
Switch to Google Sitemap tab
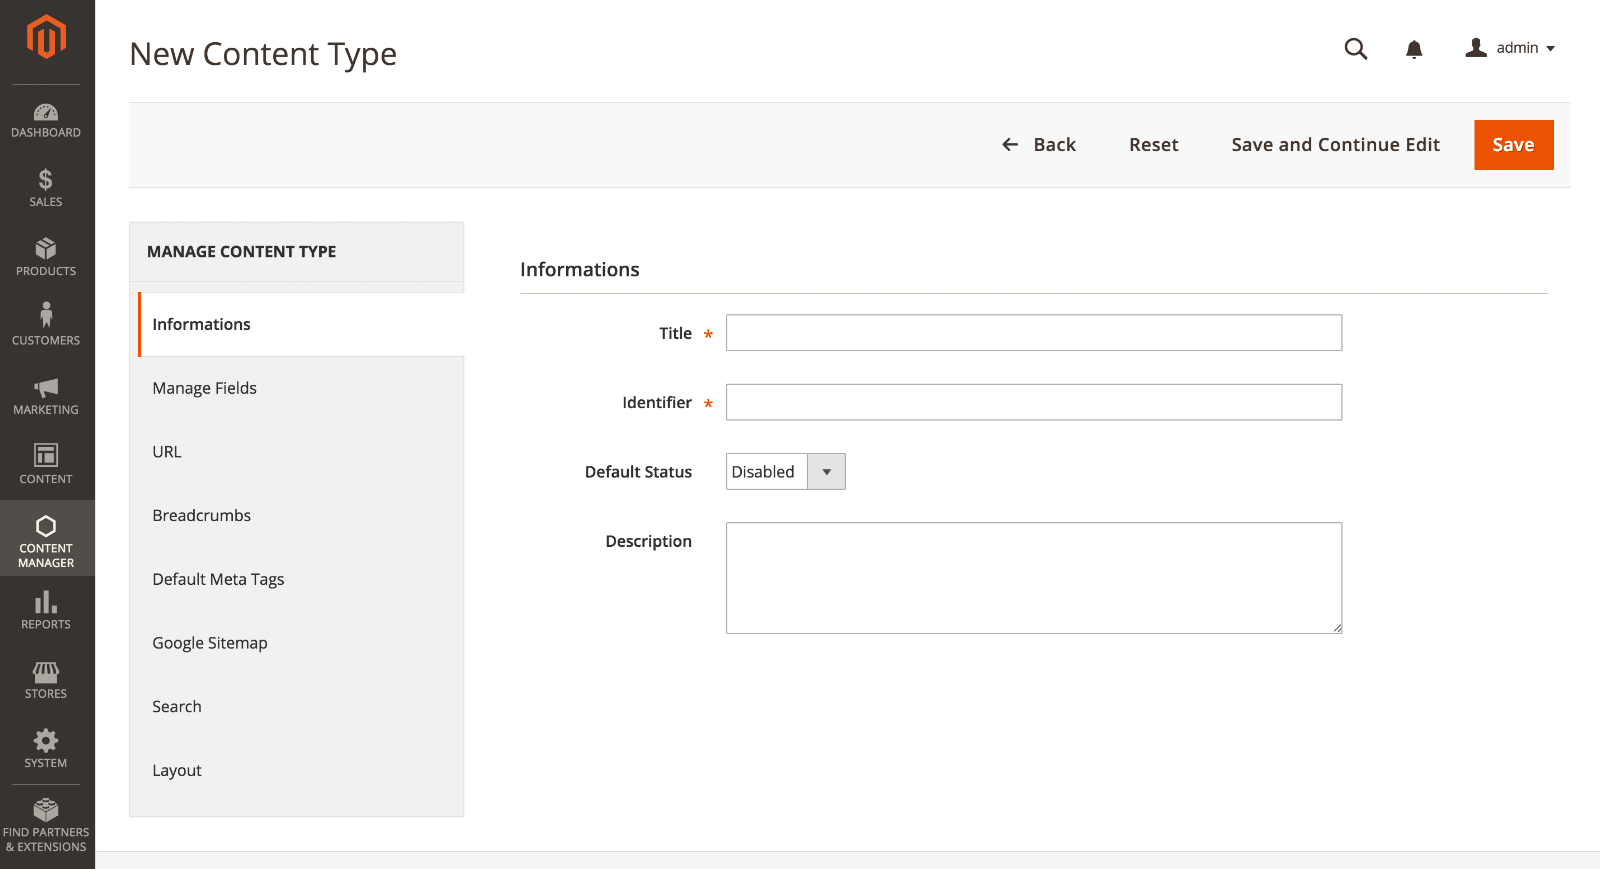point(297,643)
